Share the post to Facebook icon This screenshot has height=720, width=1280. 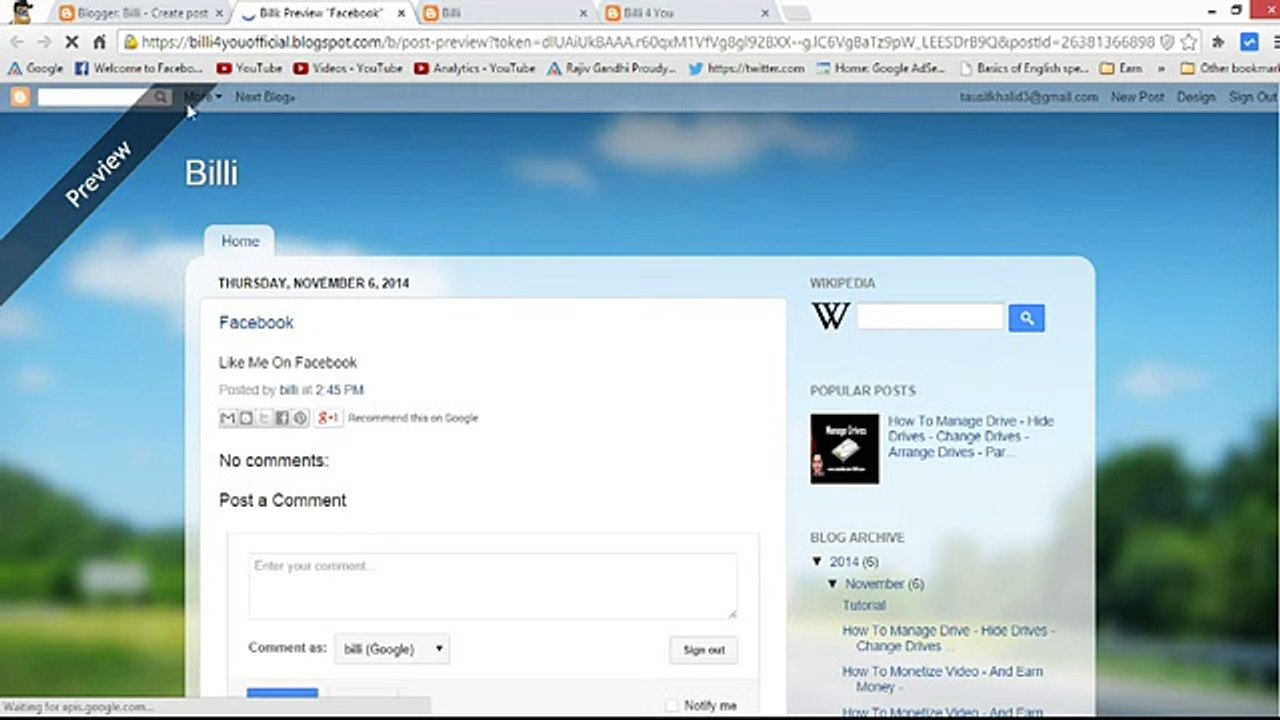click(282, 418)
